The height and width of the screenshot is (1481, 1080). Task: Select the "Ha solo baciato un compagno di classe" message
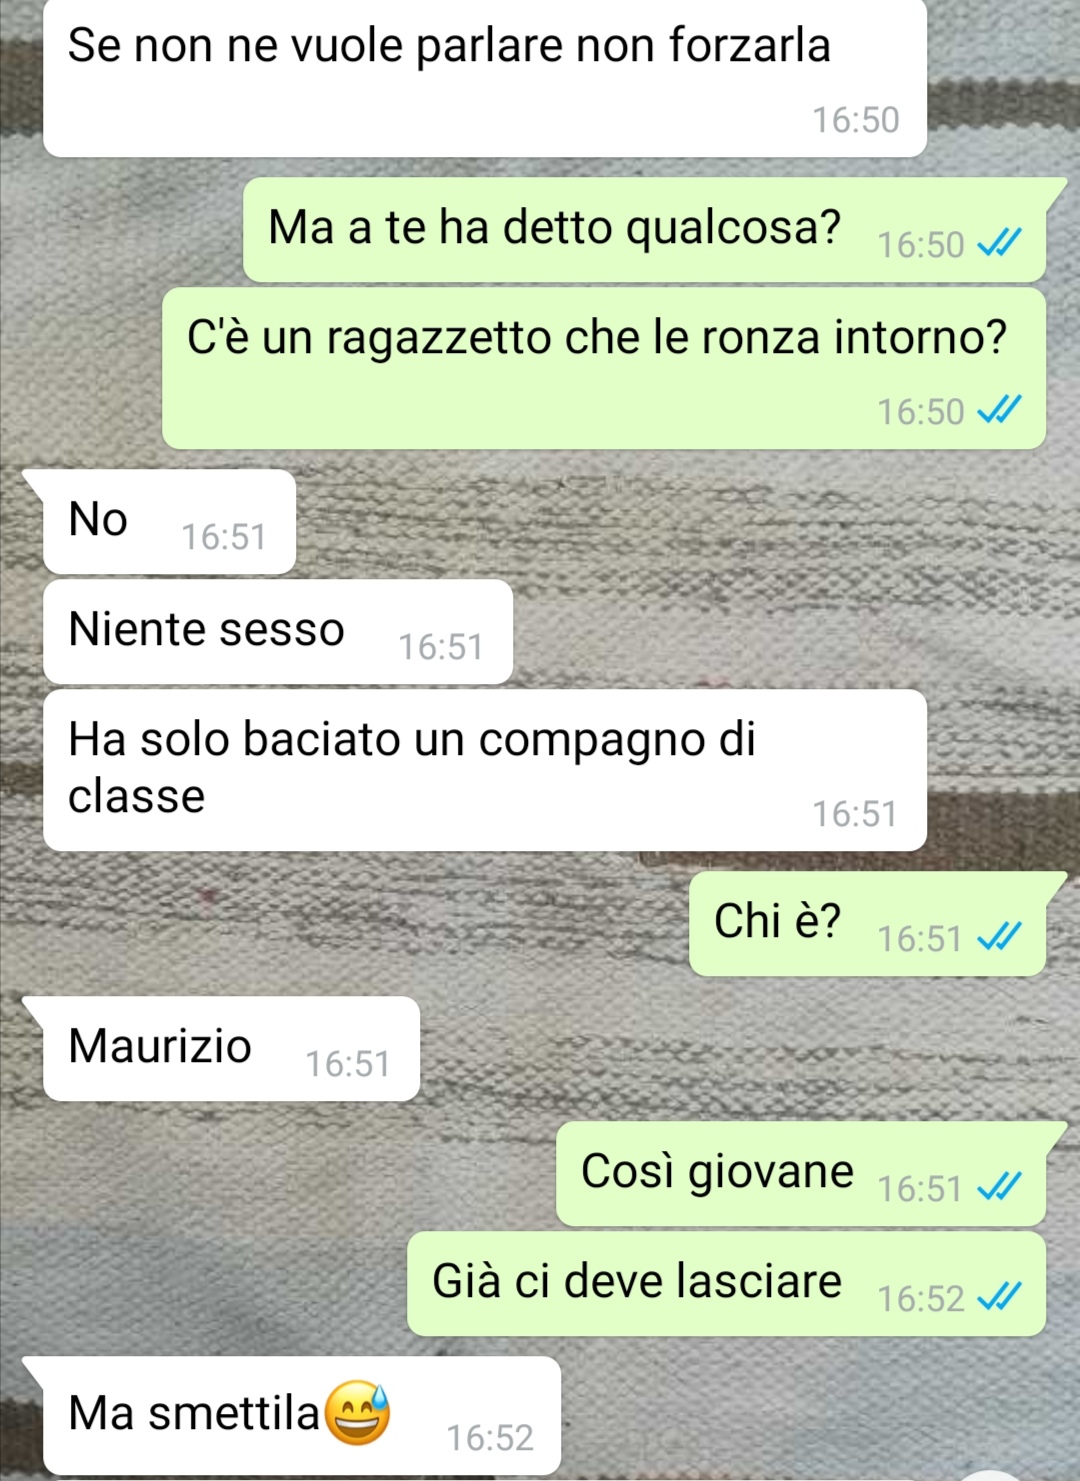(485, 770)
